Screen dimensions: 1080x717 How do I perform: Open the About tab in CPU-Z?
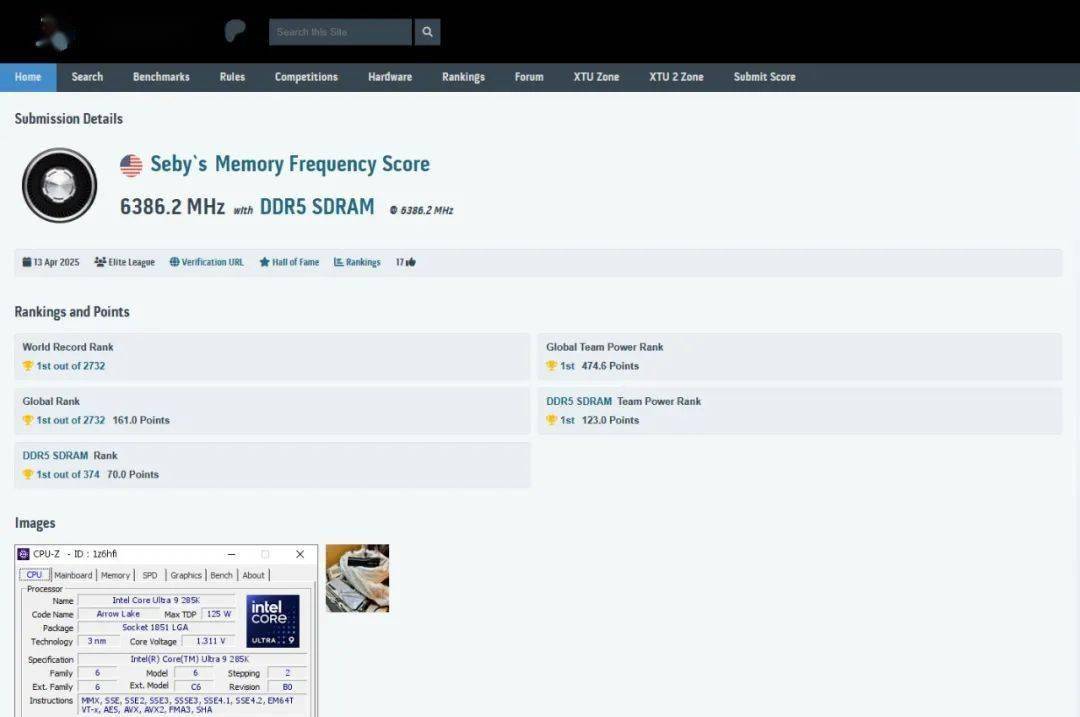click(253, 575)
